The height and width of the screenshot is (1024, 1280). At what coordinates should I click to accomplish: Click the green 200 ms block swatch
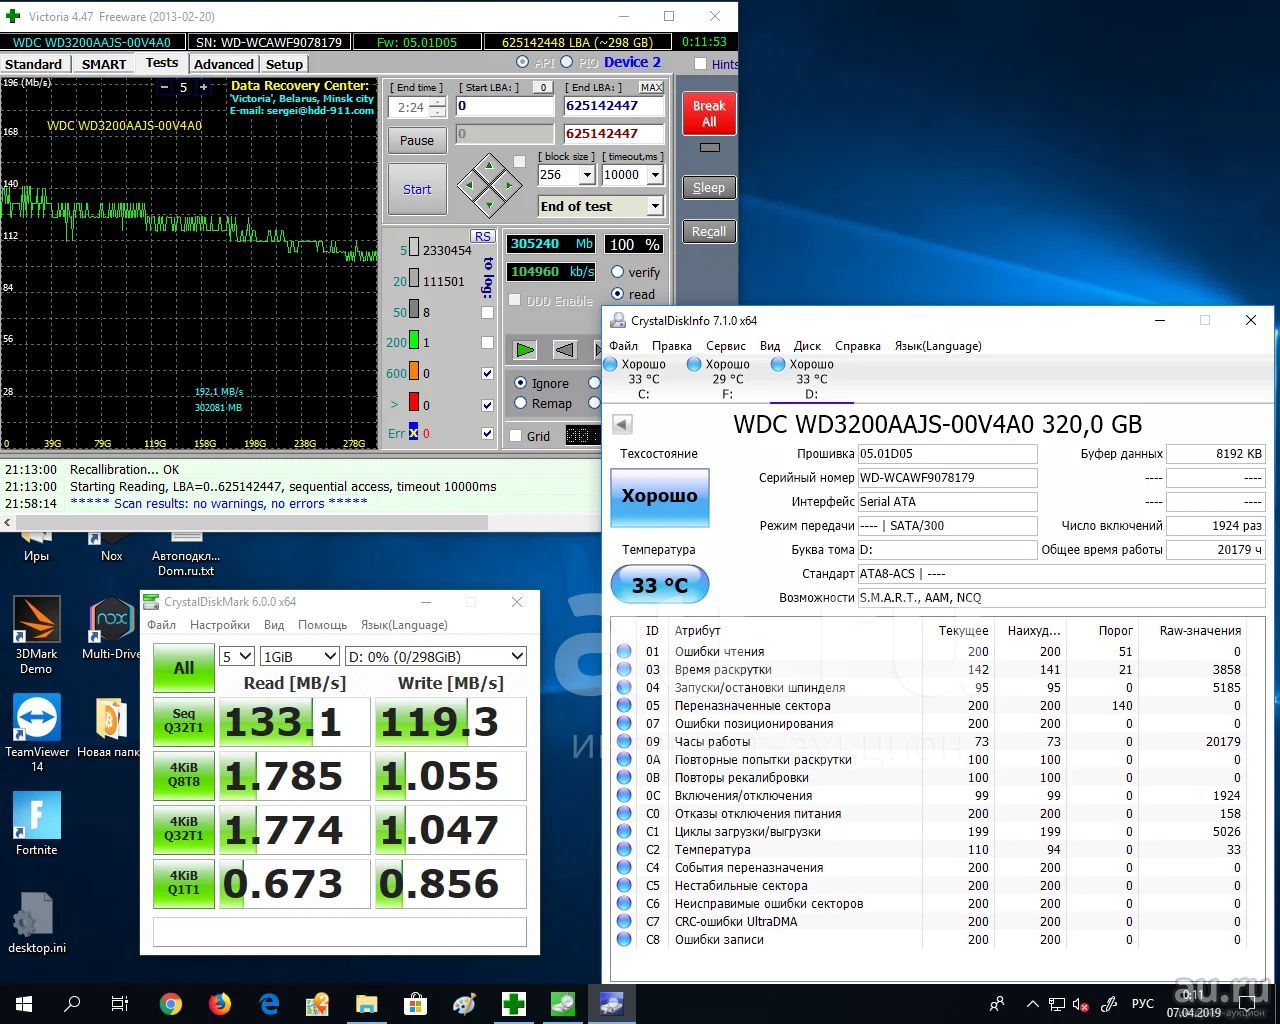coord(413,342)
